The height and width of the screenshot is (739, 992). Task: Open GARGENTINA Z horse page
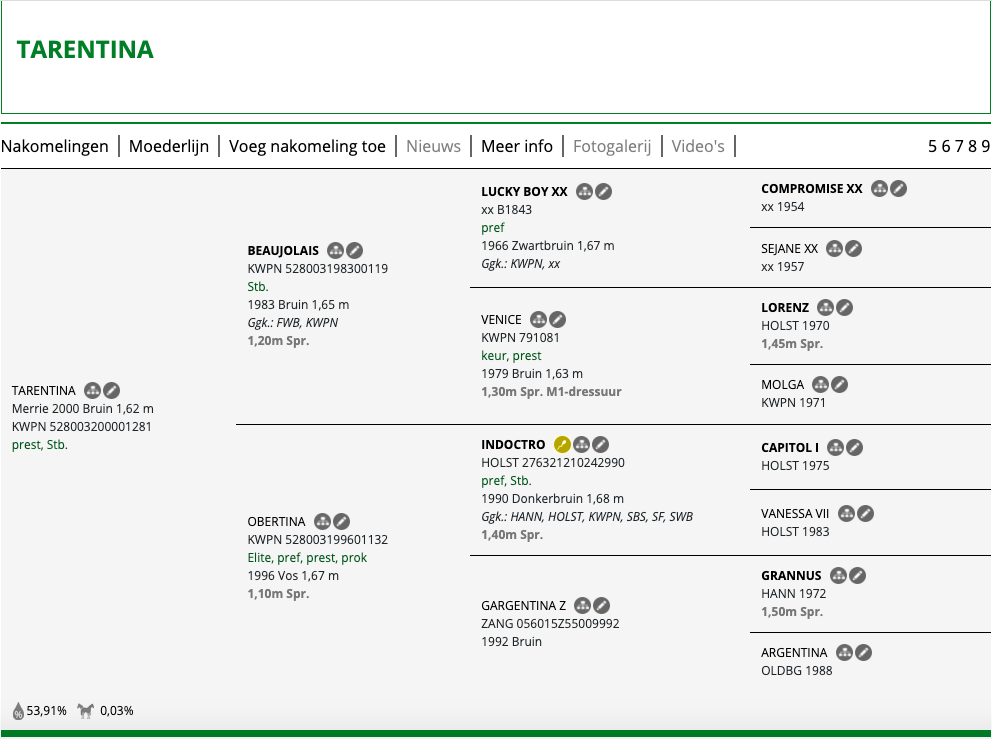click(523, 606)
